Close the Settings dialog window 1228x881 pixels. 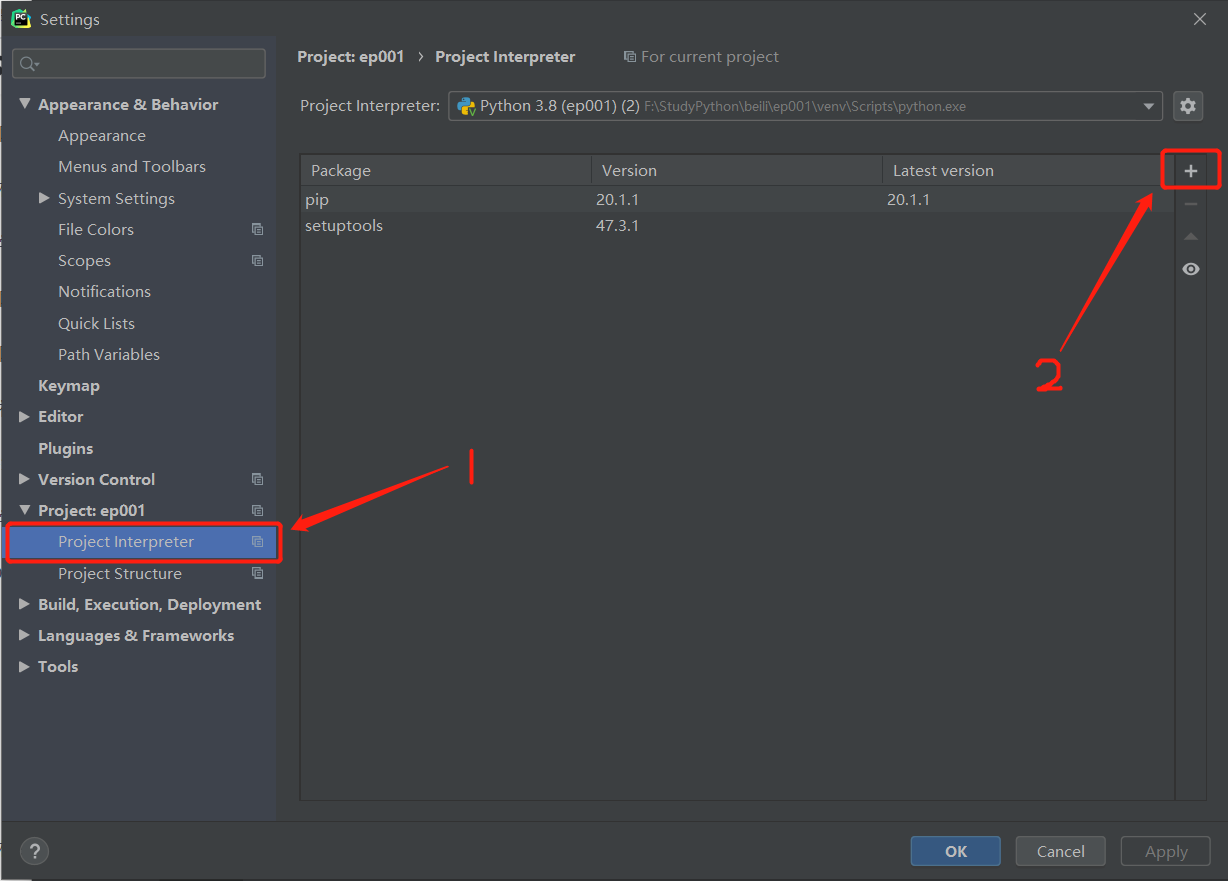tap(1199, 18)
